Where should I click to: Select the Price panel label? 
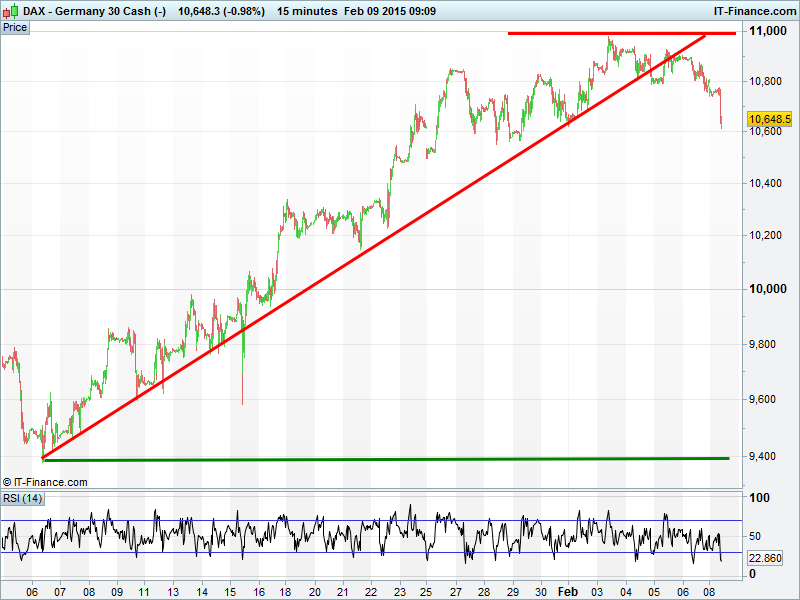pos(15,27)
